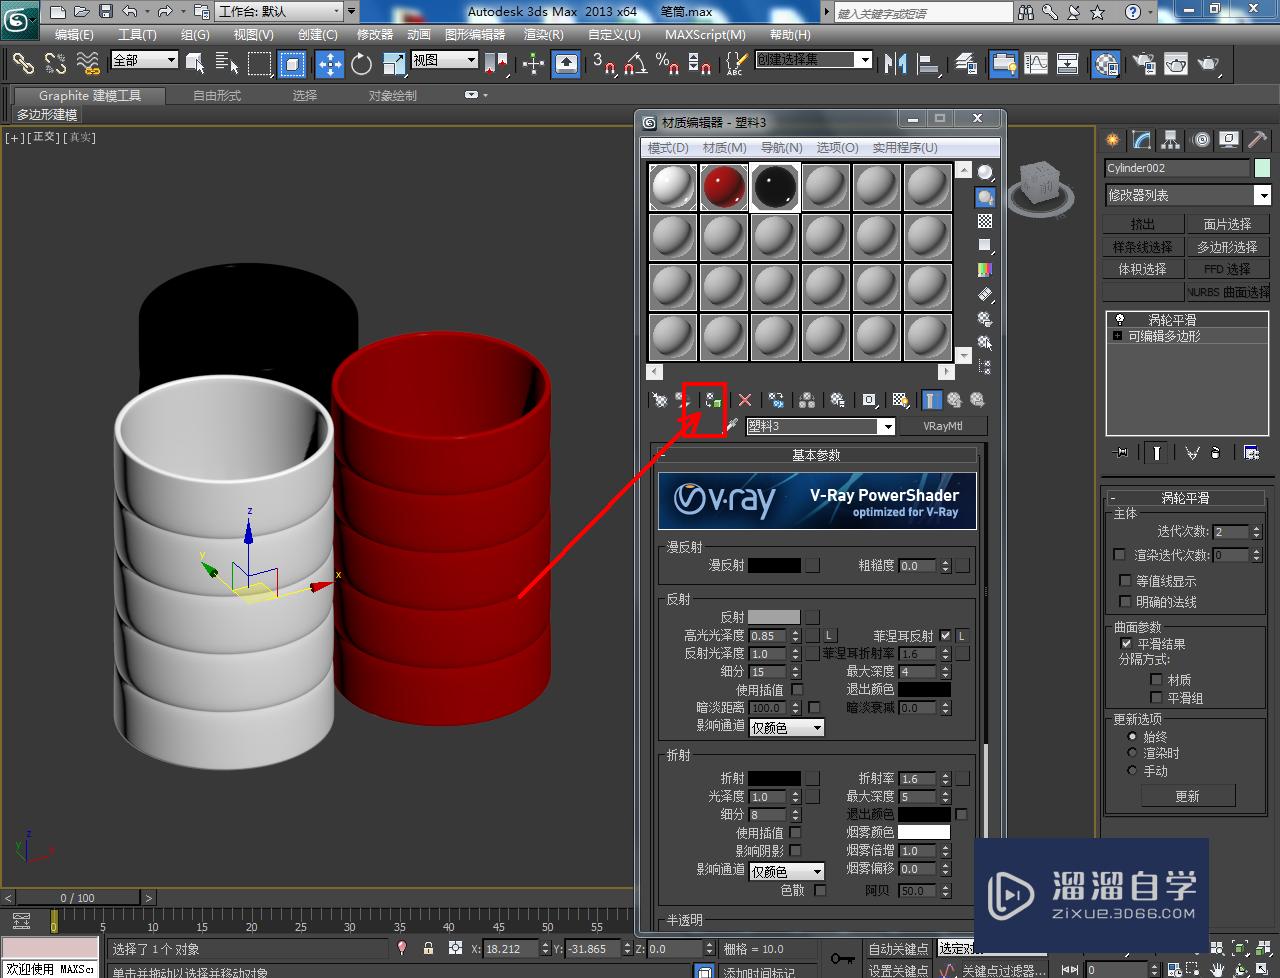1280x978 pixels.
Task: Open the Utilities hammer tab
Action: [1258, 140]
